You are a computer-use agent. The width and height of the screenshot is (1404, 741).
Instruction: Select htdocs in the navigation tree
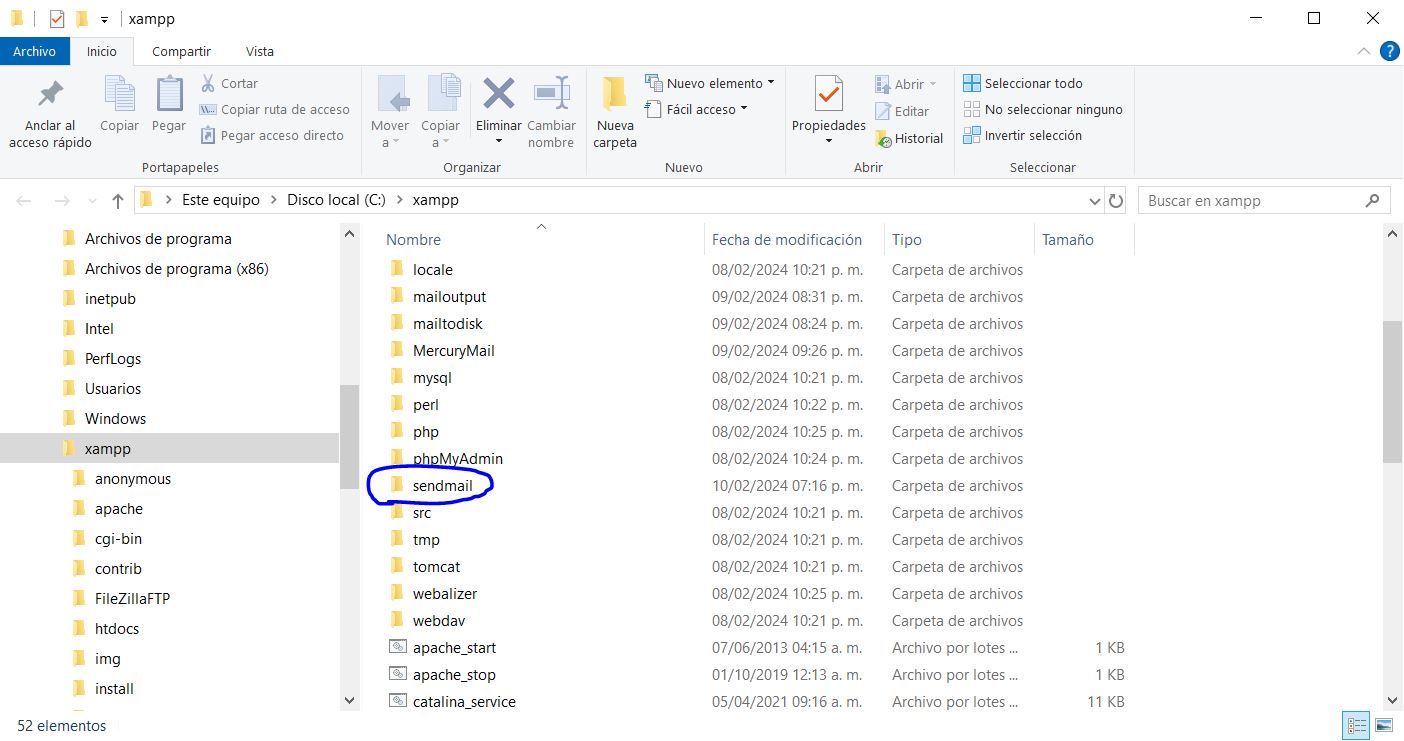pos(117,628)
